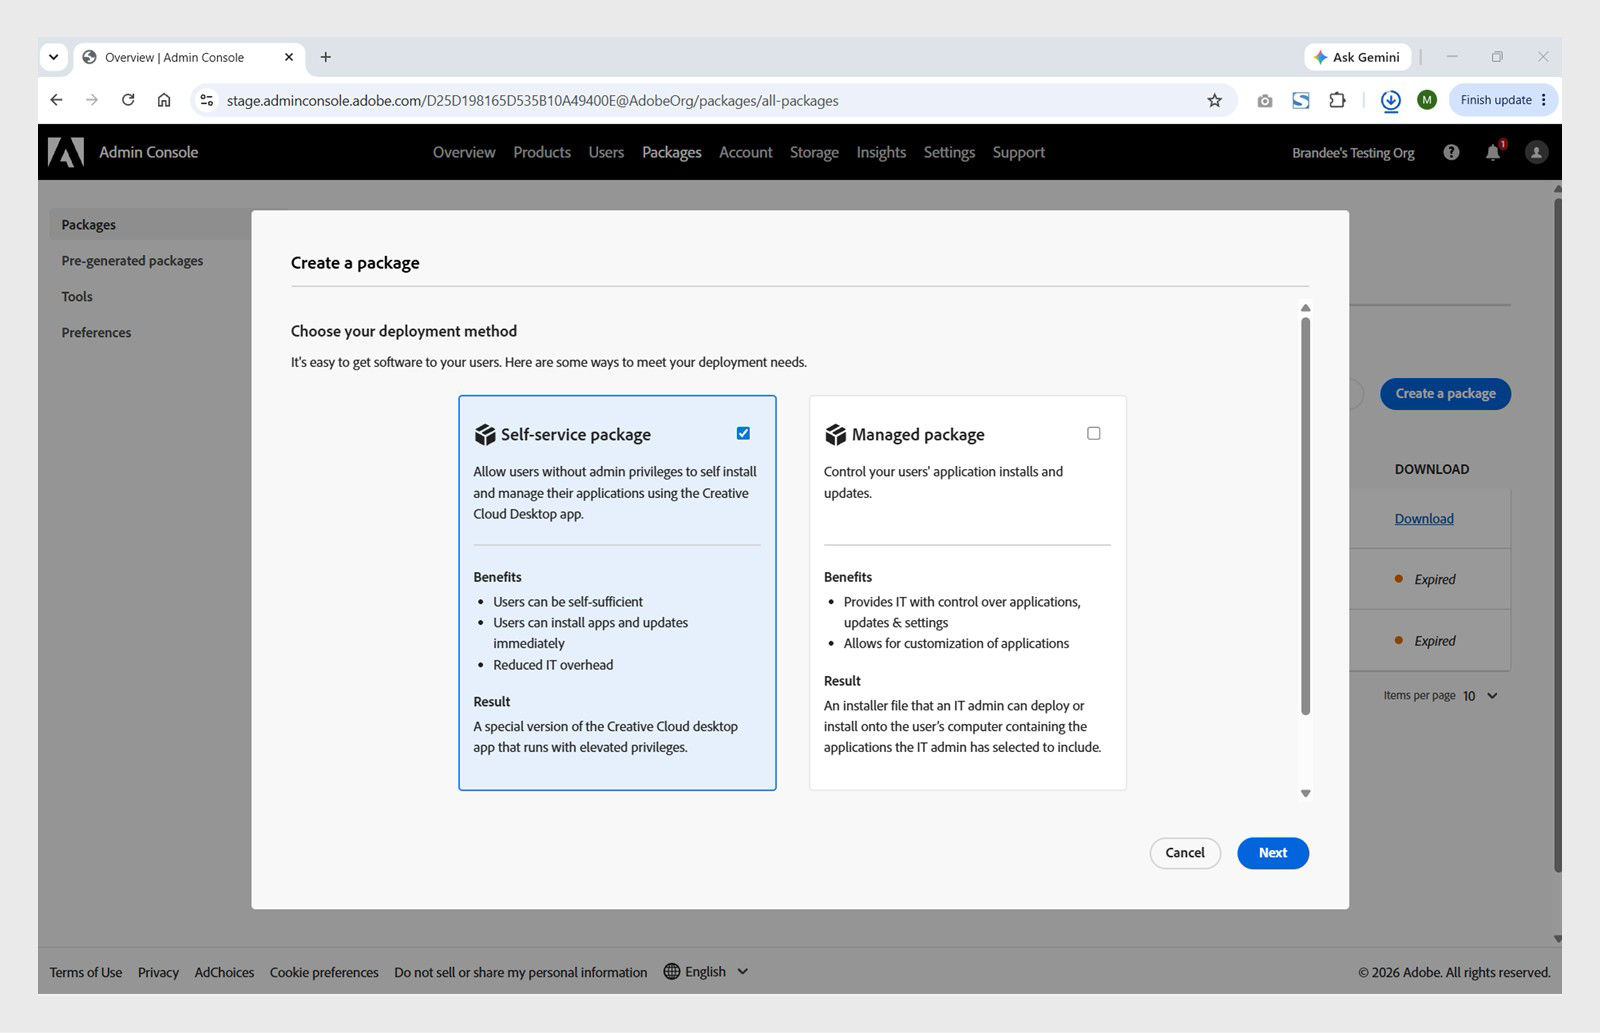This screenshot has height=1033, width=1600.
Task: Click the Managed package card title
Action: click(x=918, y=434)
